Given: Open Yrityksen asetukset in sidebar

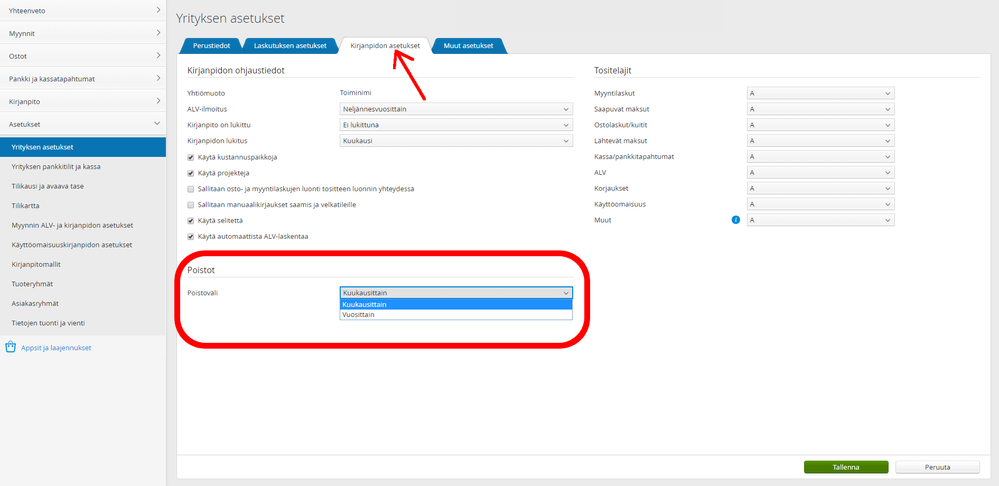Looking at the screenshot, I should (83, 147).
